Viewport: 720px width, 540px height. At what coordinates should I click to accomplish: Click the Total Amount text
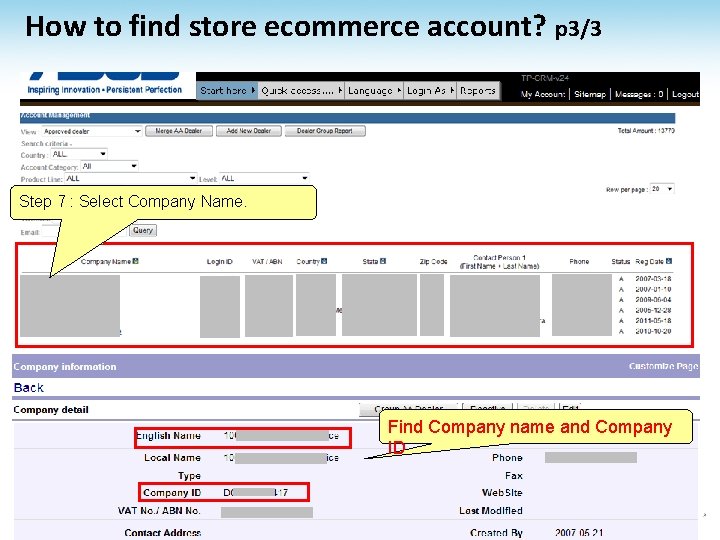646,131
